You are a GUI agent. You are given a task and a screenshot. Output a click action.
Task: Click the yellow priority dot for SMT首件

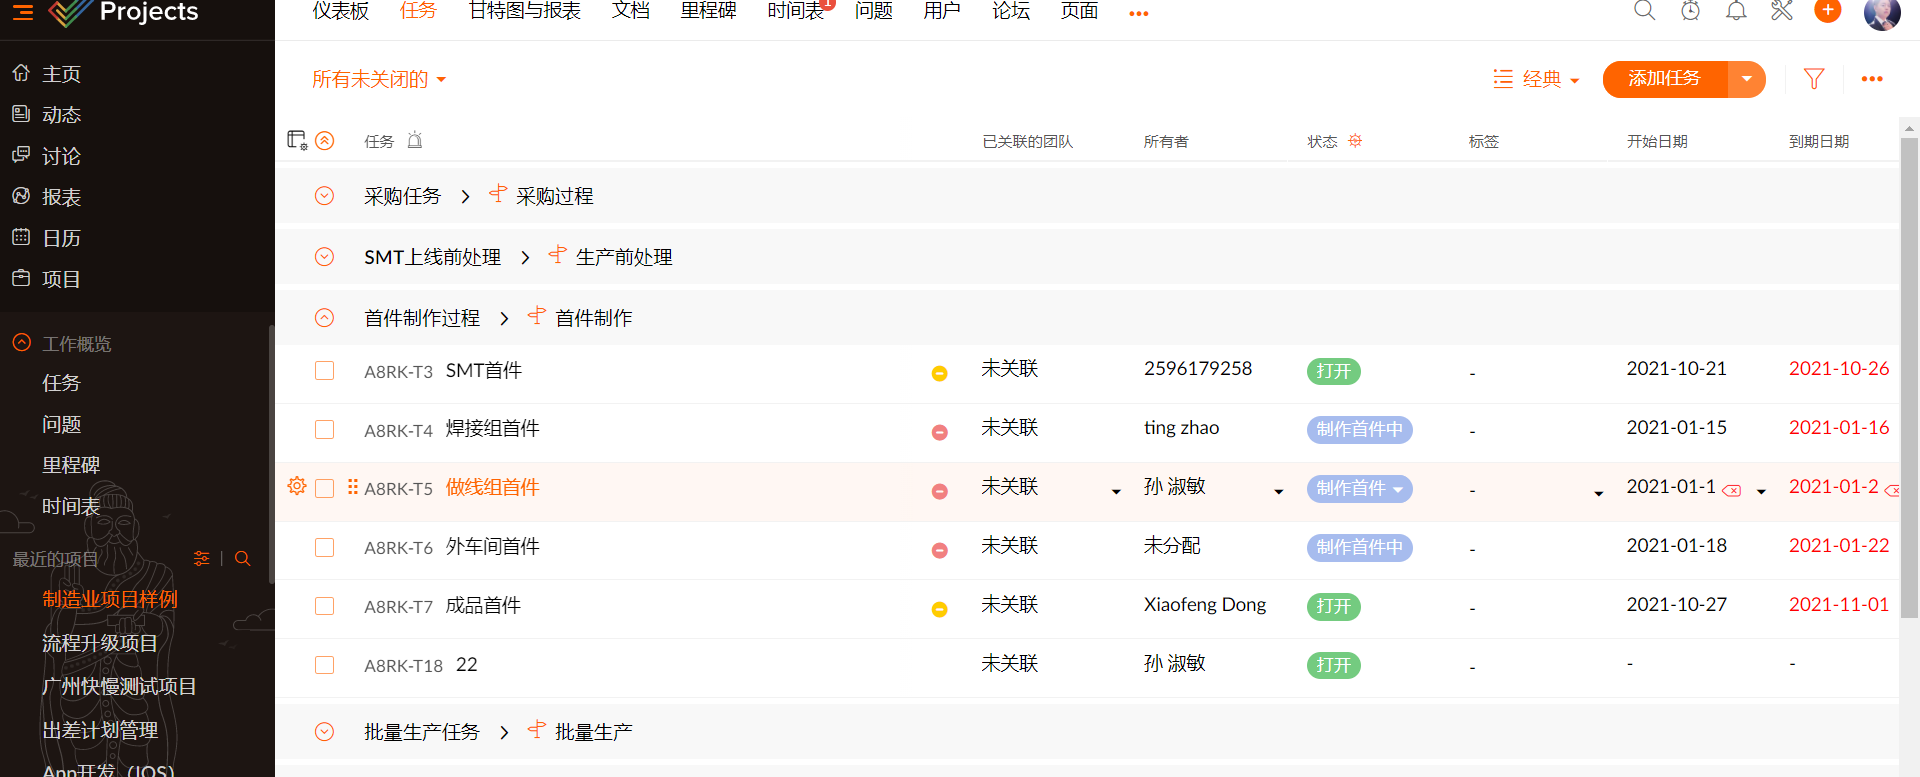[939, 373]
